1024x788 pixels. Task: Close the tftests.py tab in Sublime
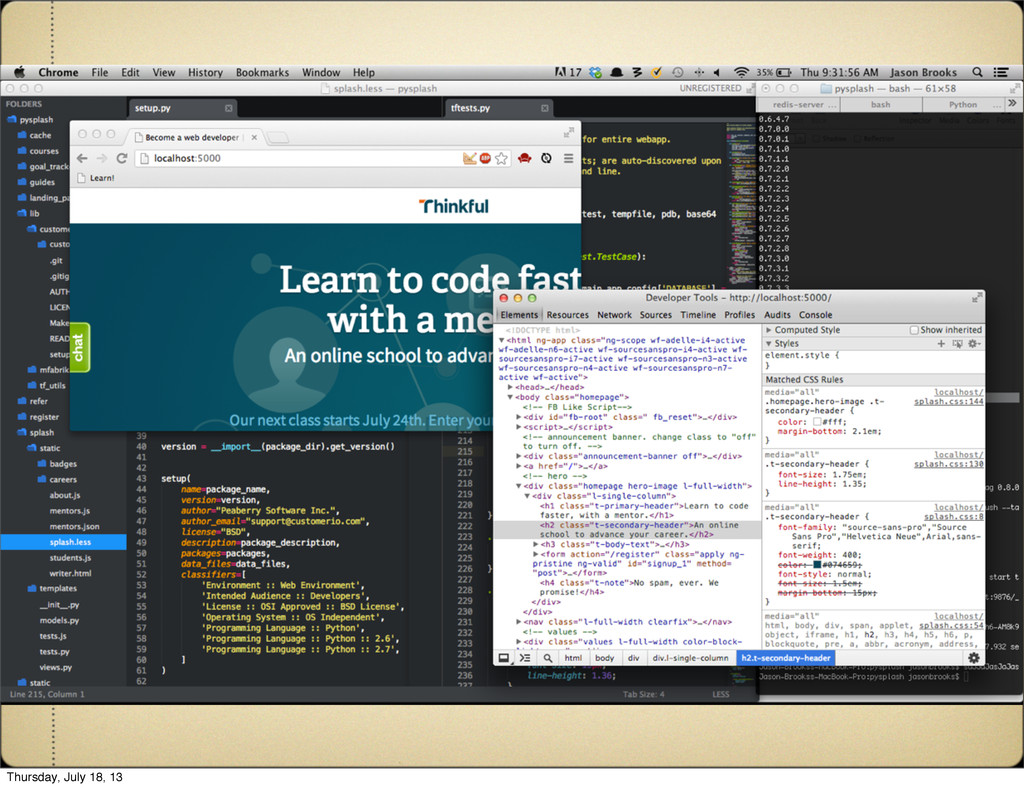(545, 108)
